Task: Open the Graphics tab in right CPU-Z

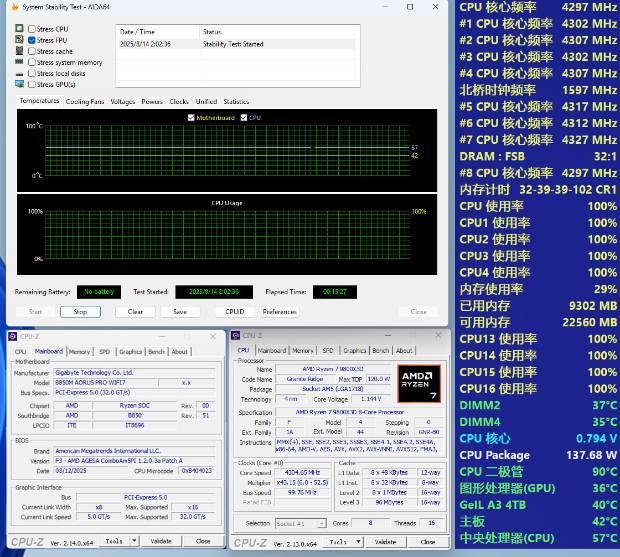Action: point(355,350)
